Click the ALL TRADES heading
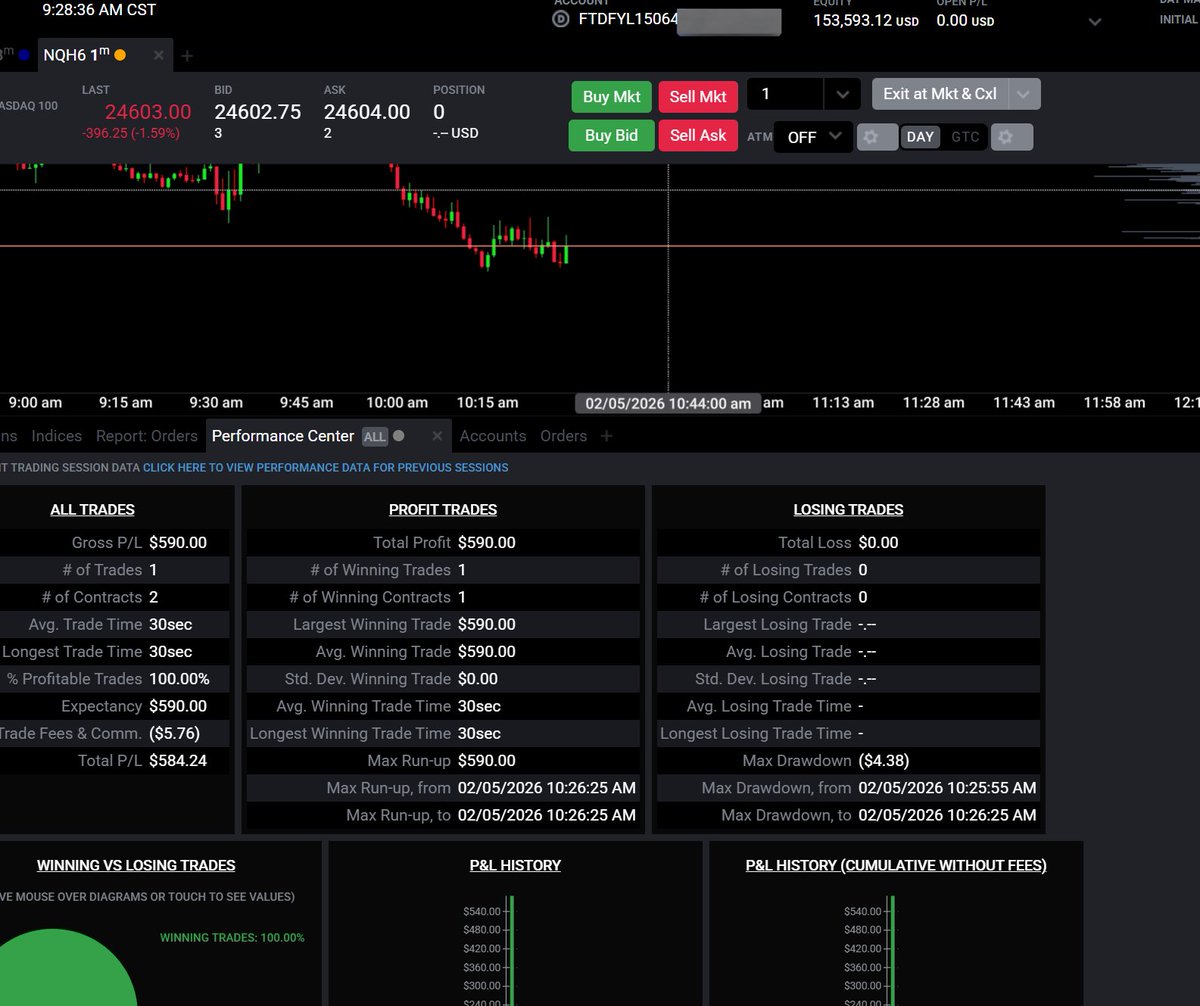The image size is (1200, 1006). tap(92, 510)
